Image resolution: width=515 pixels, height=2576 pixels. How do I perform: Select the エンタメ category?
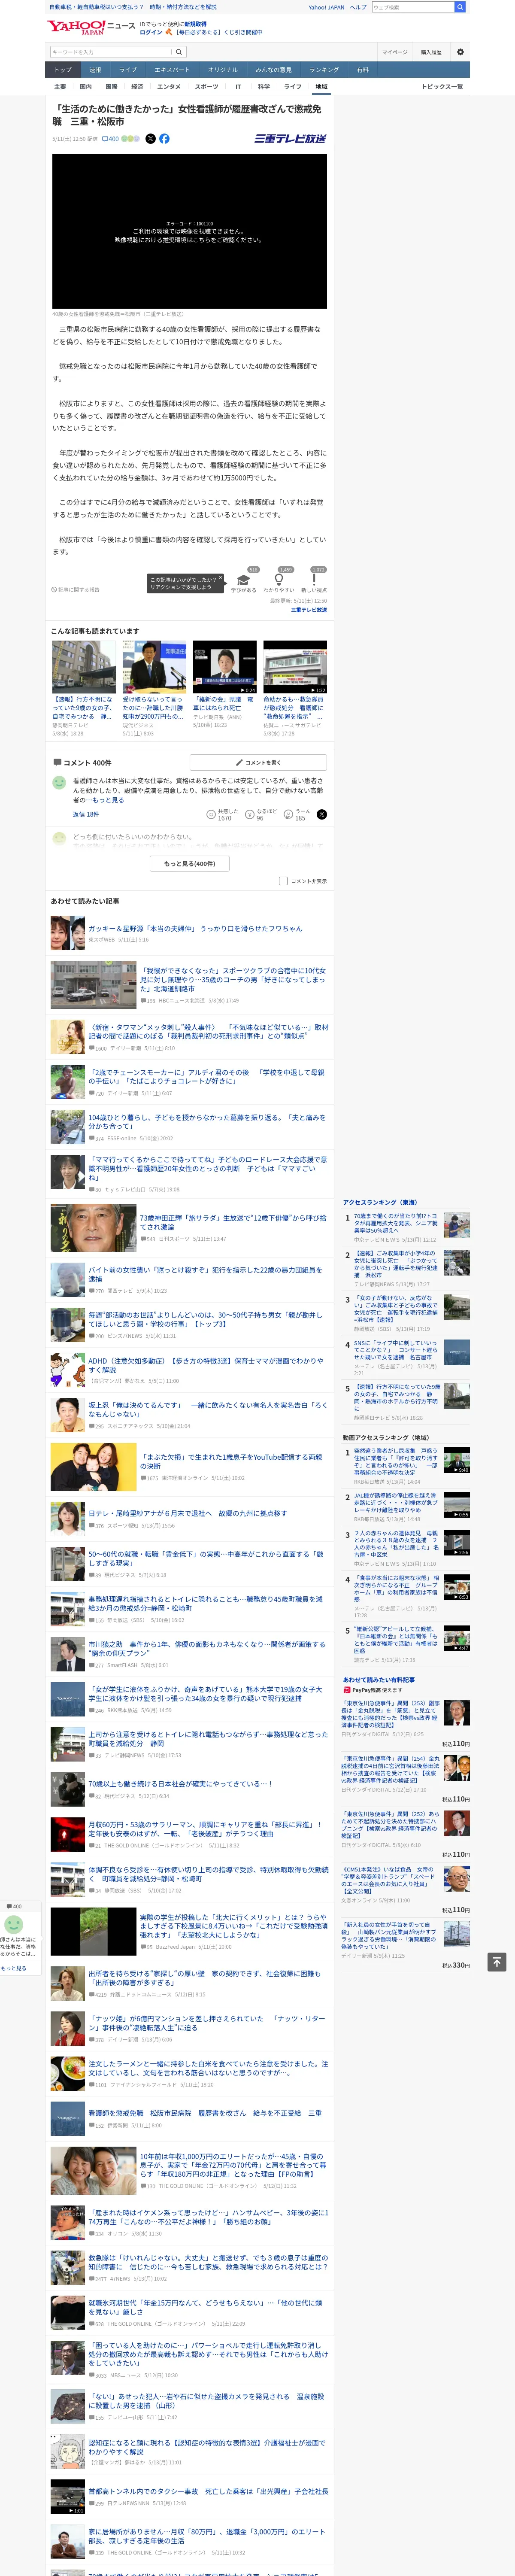(x=169, y=87)
